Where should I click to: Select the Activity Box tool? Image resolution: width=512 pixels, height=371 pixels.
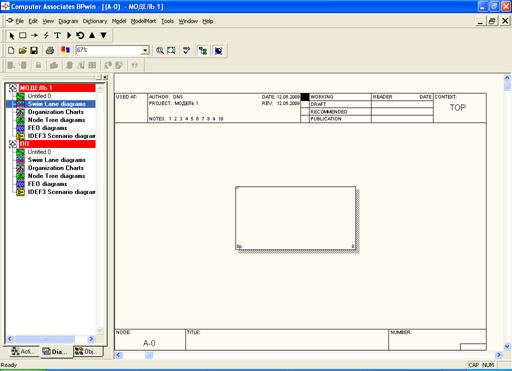coord(23,35)
